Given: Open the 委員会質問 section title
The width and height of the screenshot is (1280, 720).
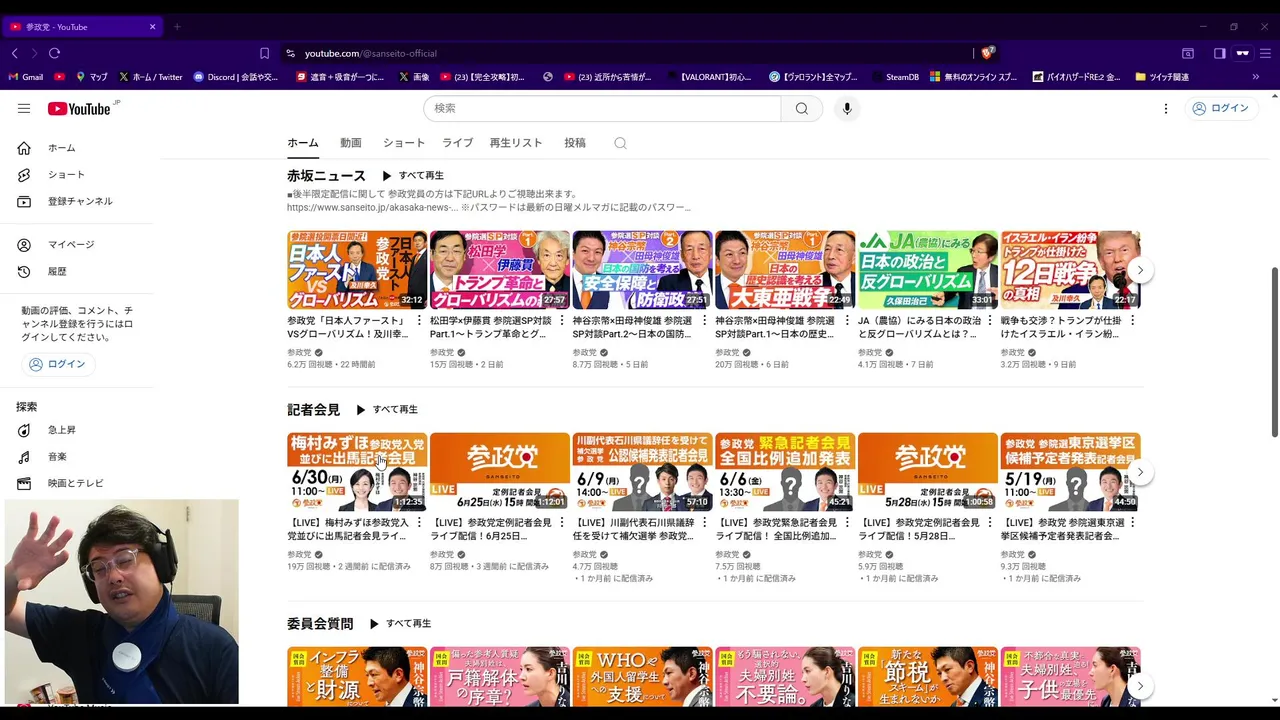Looking at the screenshot, I should coord(320,624).
